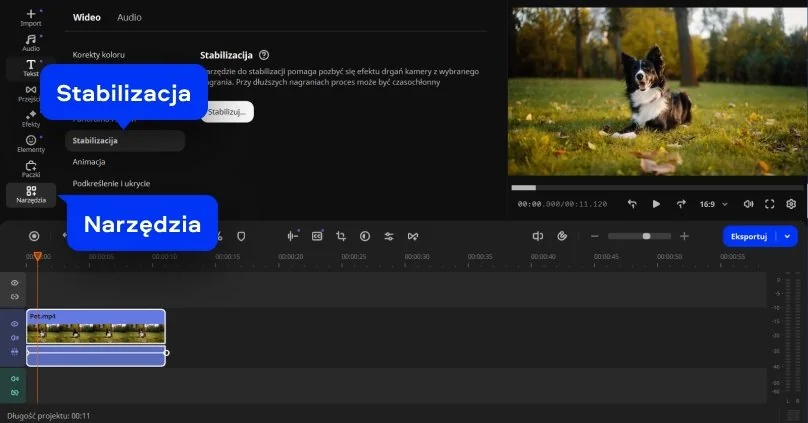This screenshot has width=808, height=423.
Task: Click the help icon next to Stabilizacja heading
Action: click(264, 56)
